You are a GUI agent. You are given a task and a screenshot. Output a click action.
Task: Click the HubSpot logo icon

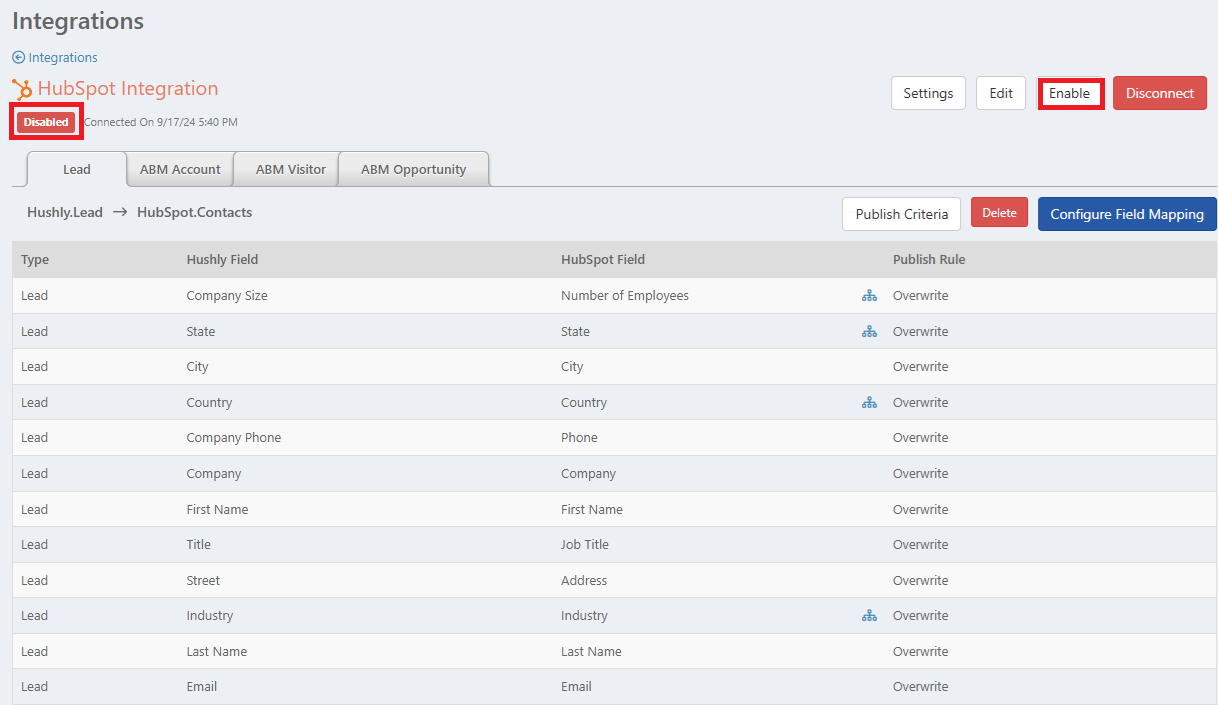[22, 89]
